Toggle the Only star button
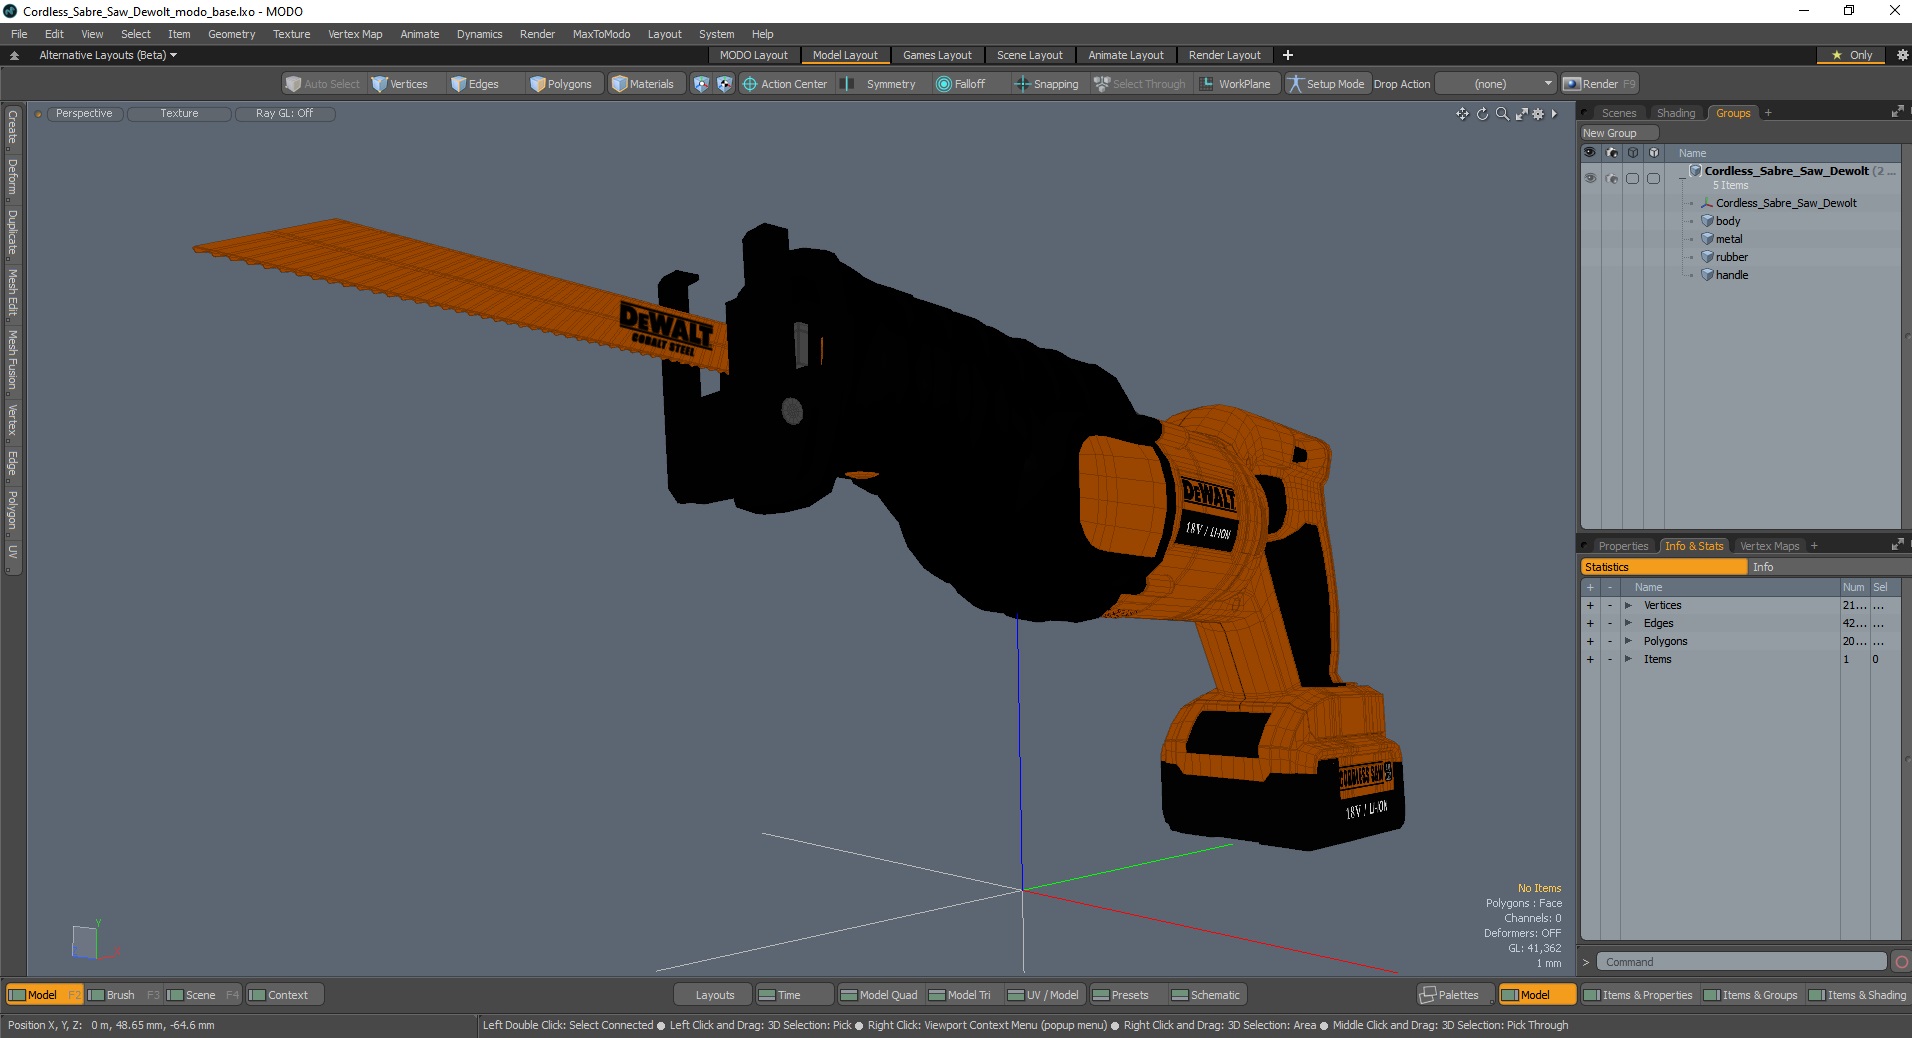Image resolution: width=1912 pixels, height=1038 pixels. (1852, 55)
